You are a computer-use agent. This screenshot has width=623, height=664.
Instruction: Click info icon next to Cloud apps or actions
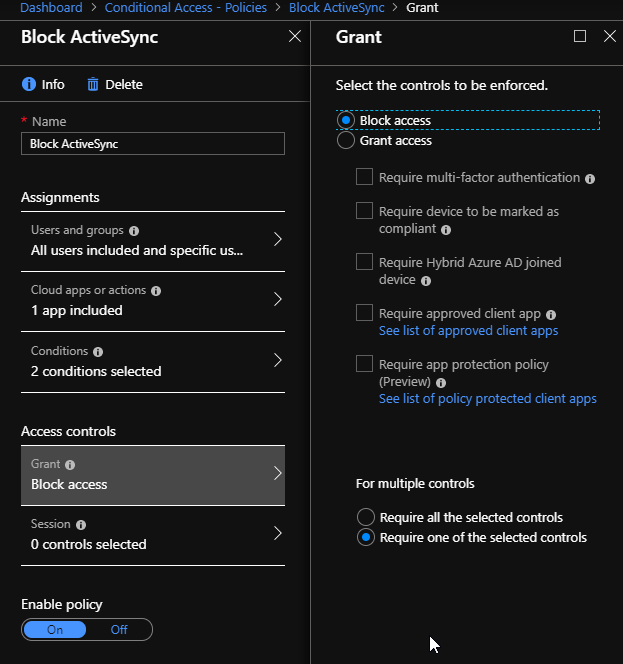(x=156, y=291)
